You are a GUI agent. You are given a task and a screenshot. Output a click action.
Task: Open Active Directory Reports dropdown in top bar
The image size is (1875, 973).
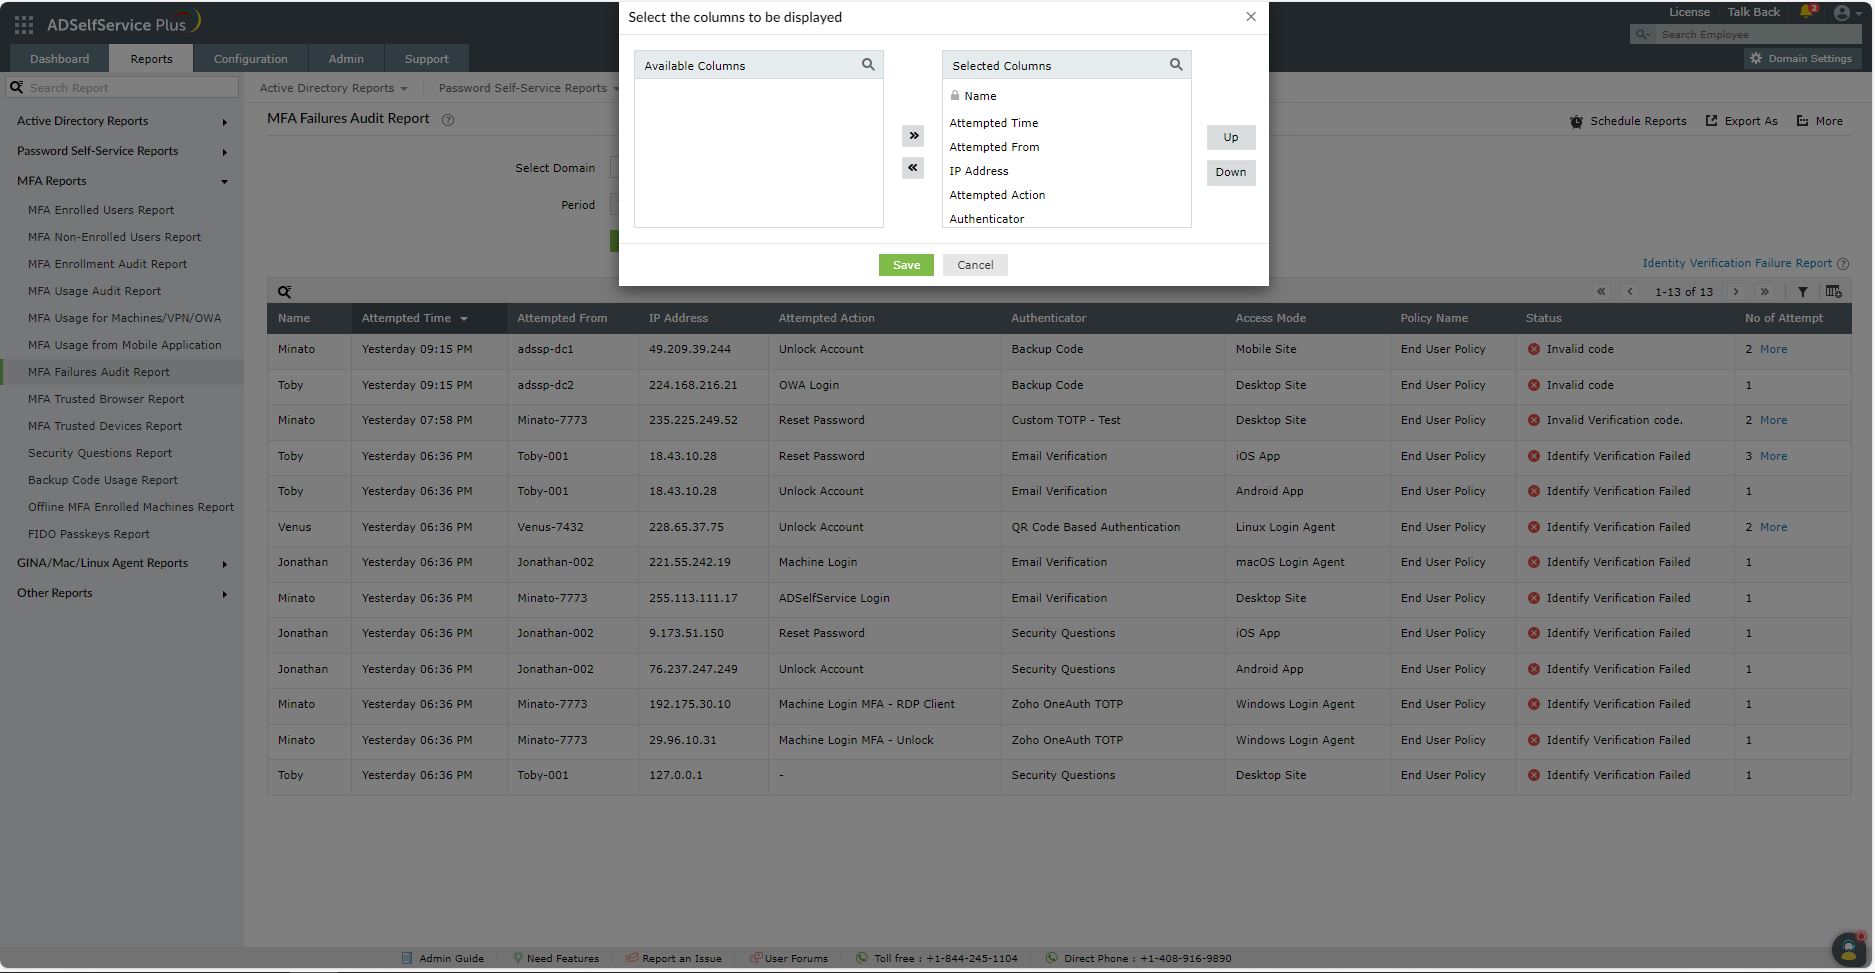pos(333,88)
